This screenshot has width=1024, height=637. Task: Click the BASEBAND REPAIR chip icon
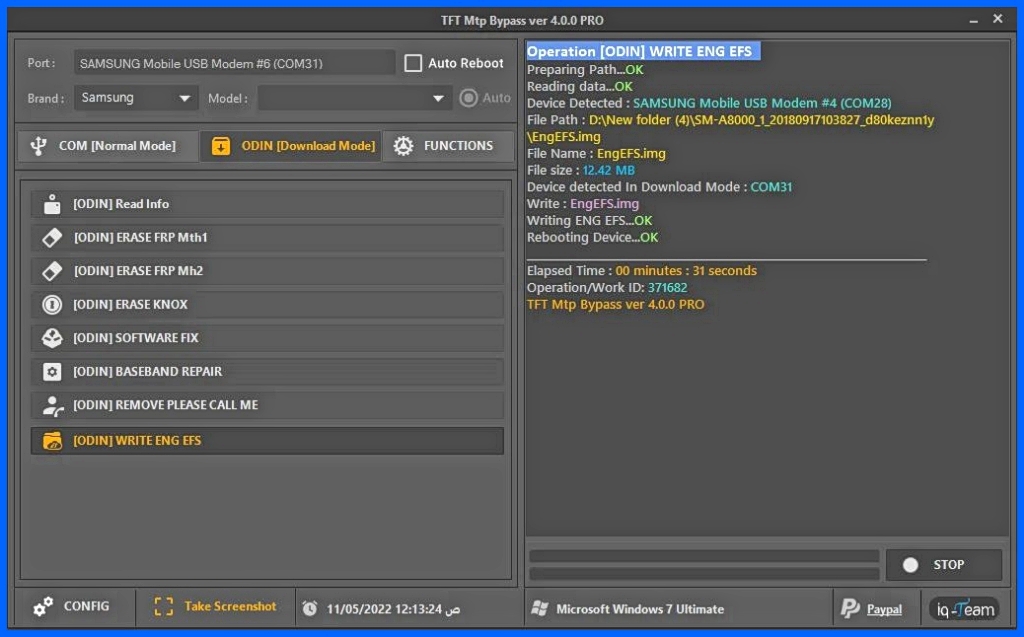click(x=52, y=372)
